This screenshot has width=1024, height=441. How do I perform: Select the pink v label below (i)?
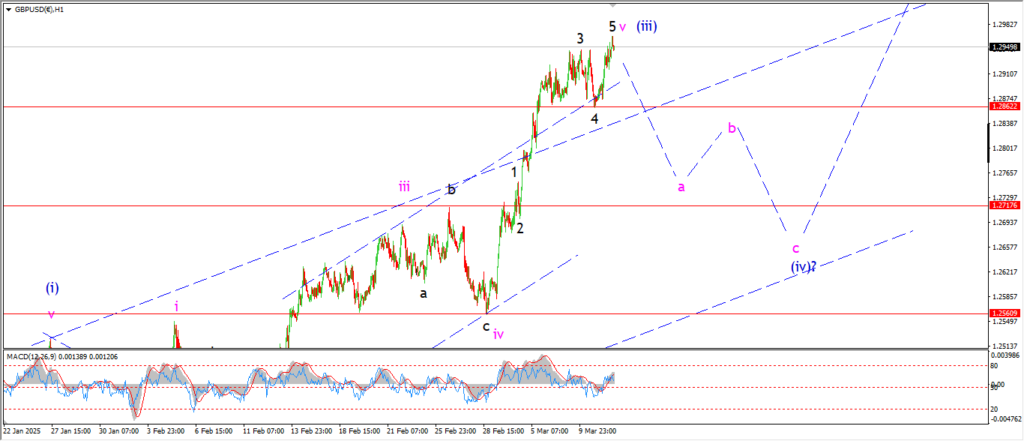[51, 314]
